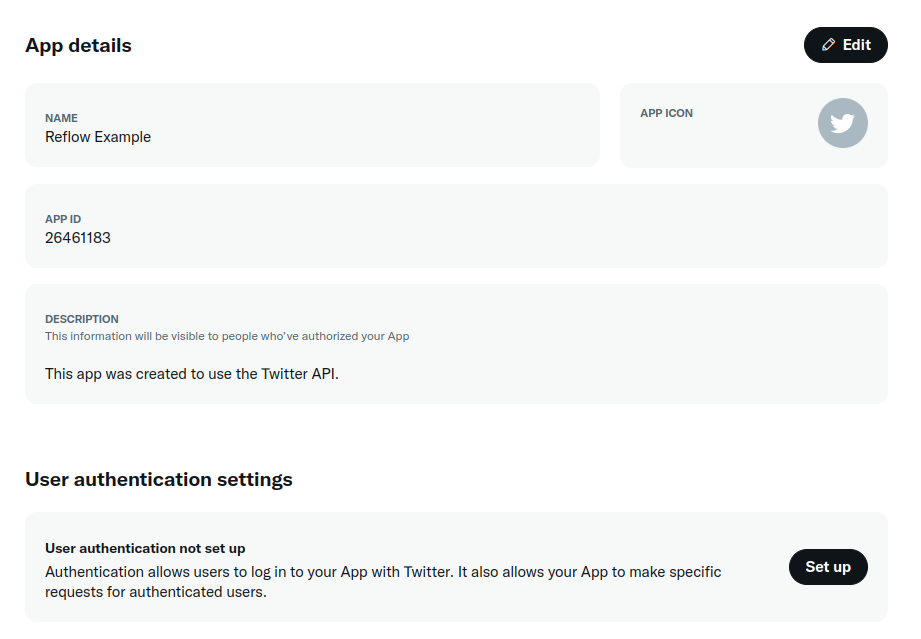The width and height of the screenshot is (921, 639).
Task: Click the App ID number 26461183
Action: 78,238
